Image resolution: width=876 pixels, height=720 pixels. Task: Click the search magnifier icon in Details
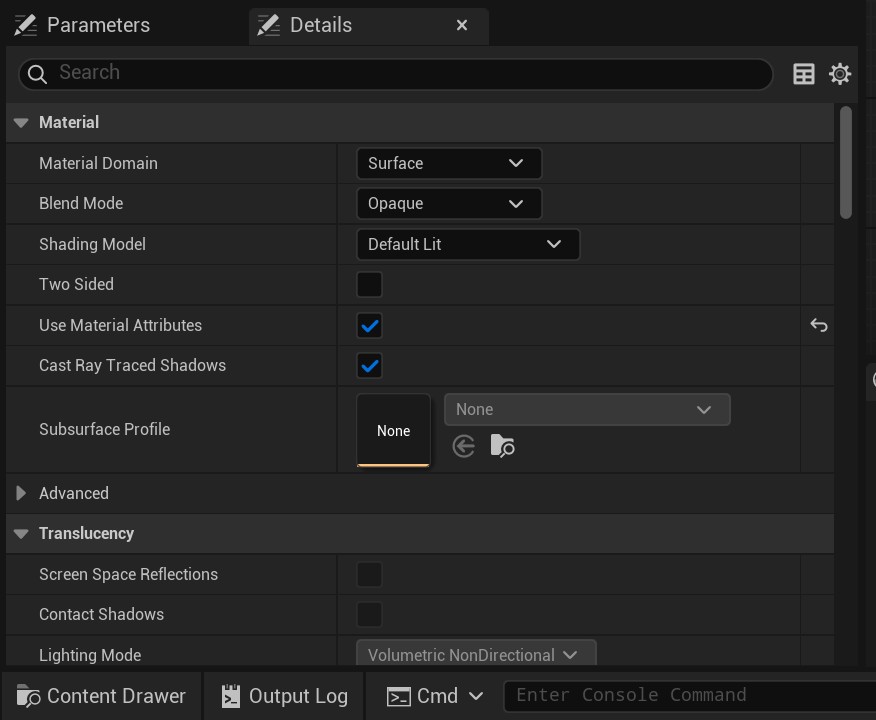tap(37, 74)
